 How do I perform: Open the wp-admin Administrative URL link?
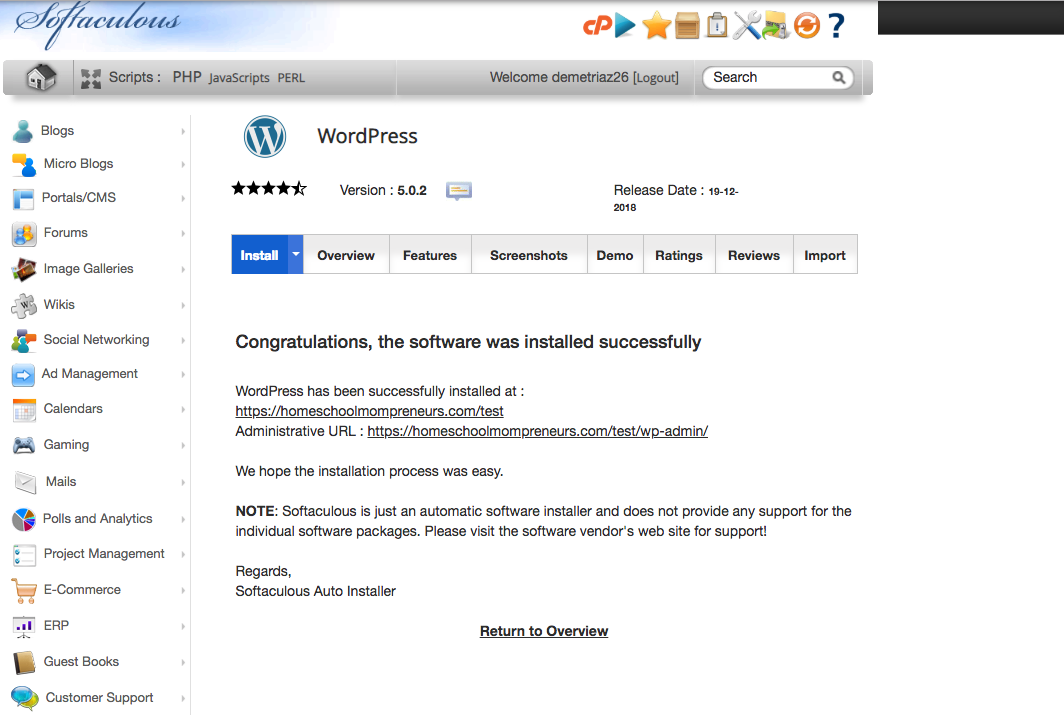pyautogui.click(x=537, y=431)
